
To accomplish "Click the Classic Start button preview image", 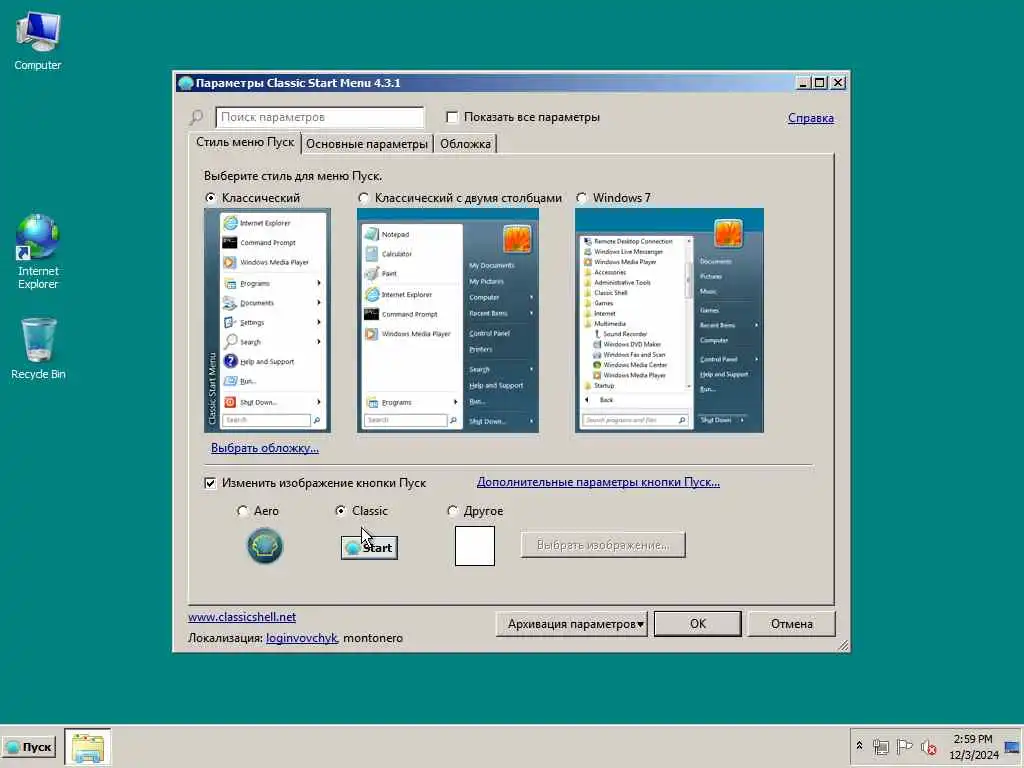I will tap(369, 547).
